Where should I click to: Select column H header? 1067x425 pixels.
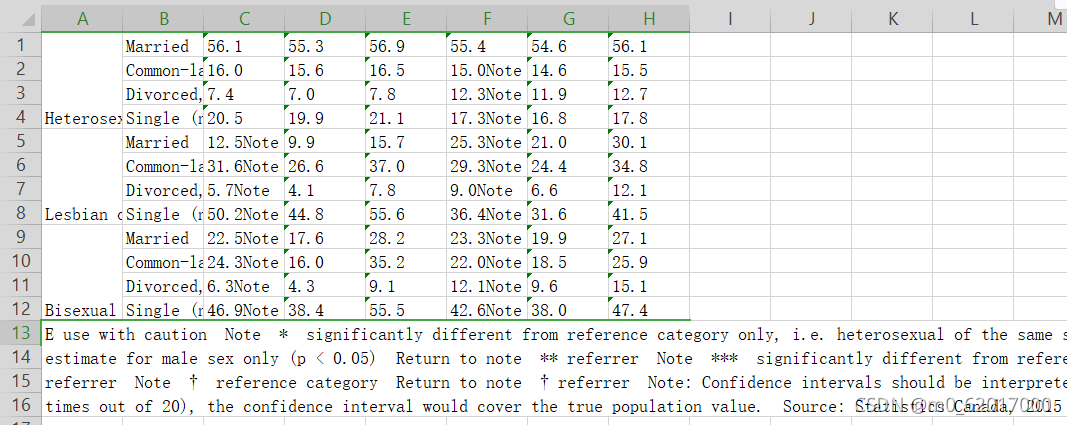click(x=649, y=19)
